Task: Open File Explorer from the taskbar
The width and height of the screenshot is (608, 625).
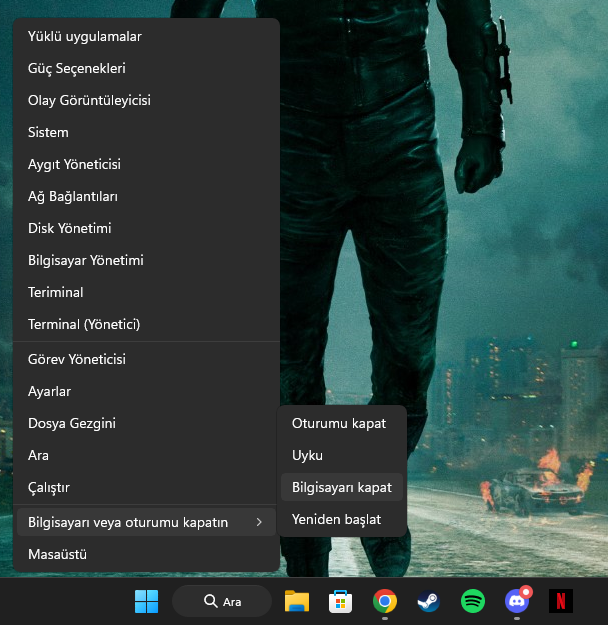Action: [x=297, y=601]
